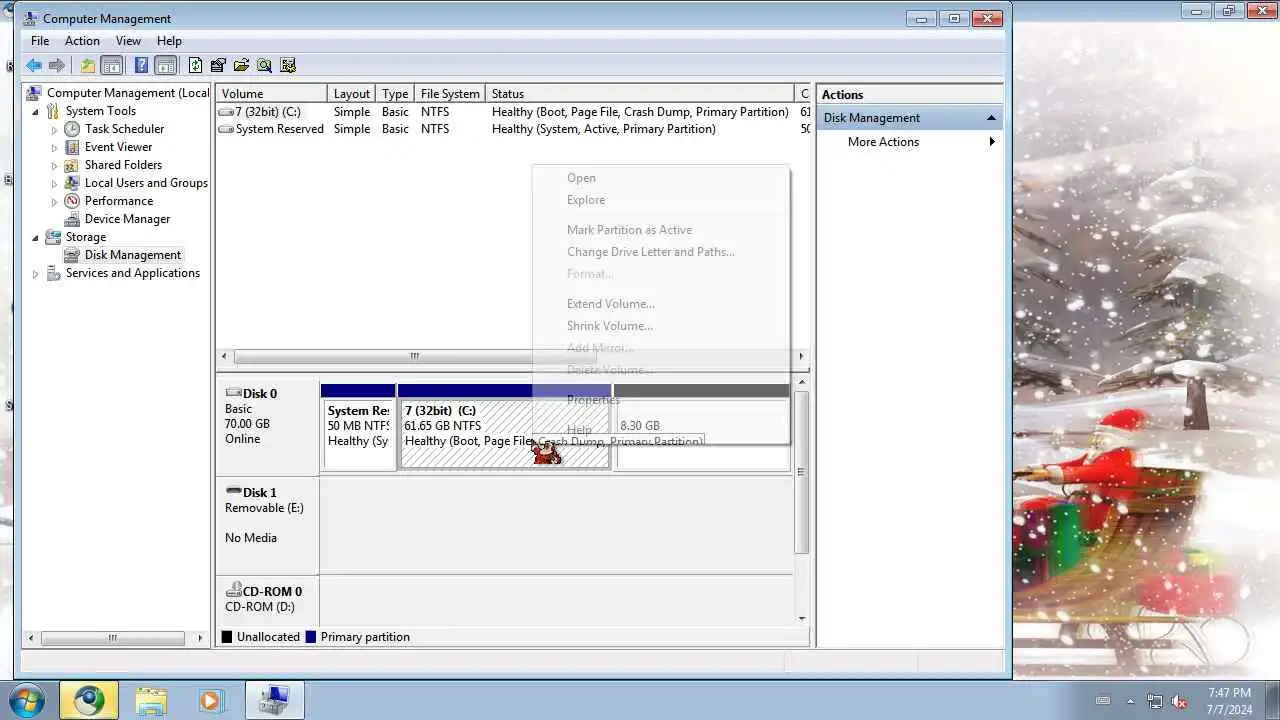Sort by the Layout column header
This screenshot has height=720, width=1280.
[352, 94]
